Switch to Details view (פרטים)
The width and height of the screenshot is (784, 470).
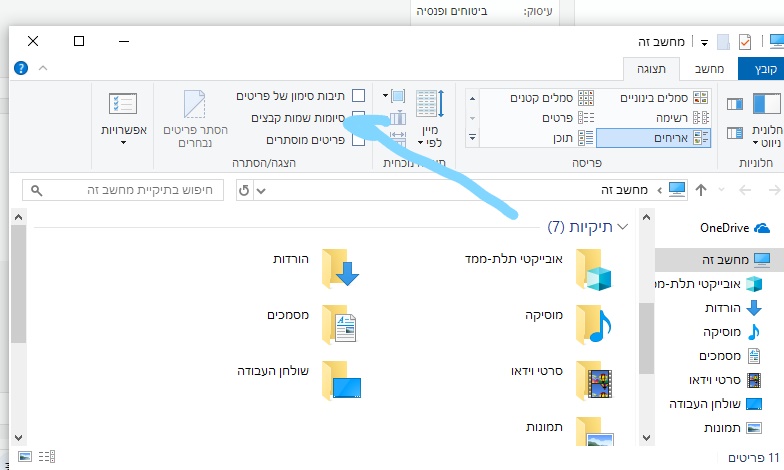(568, 118)
